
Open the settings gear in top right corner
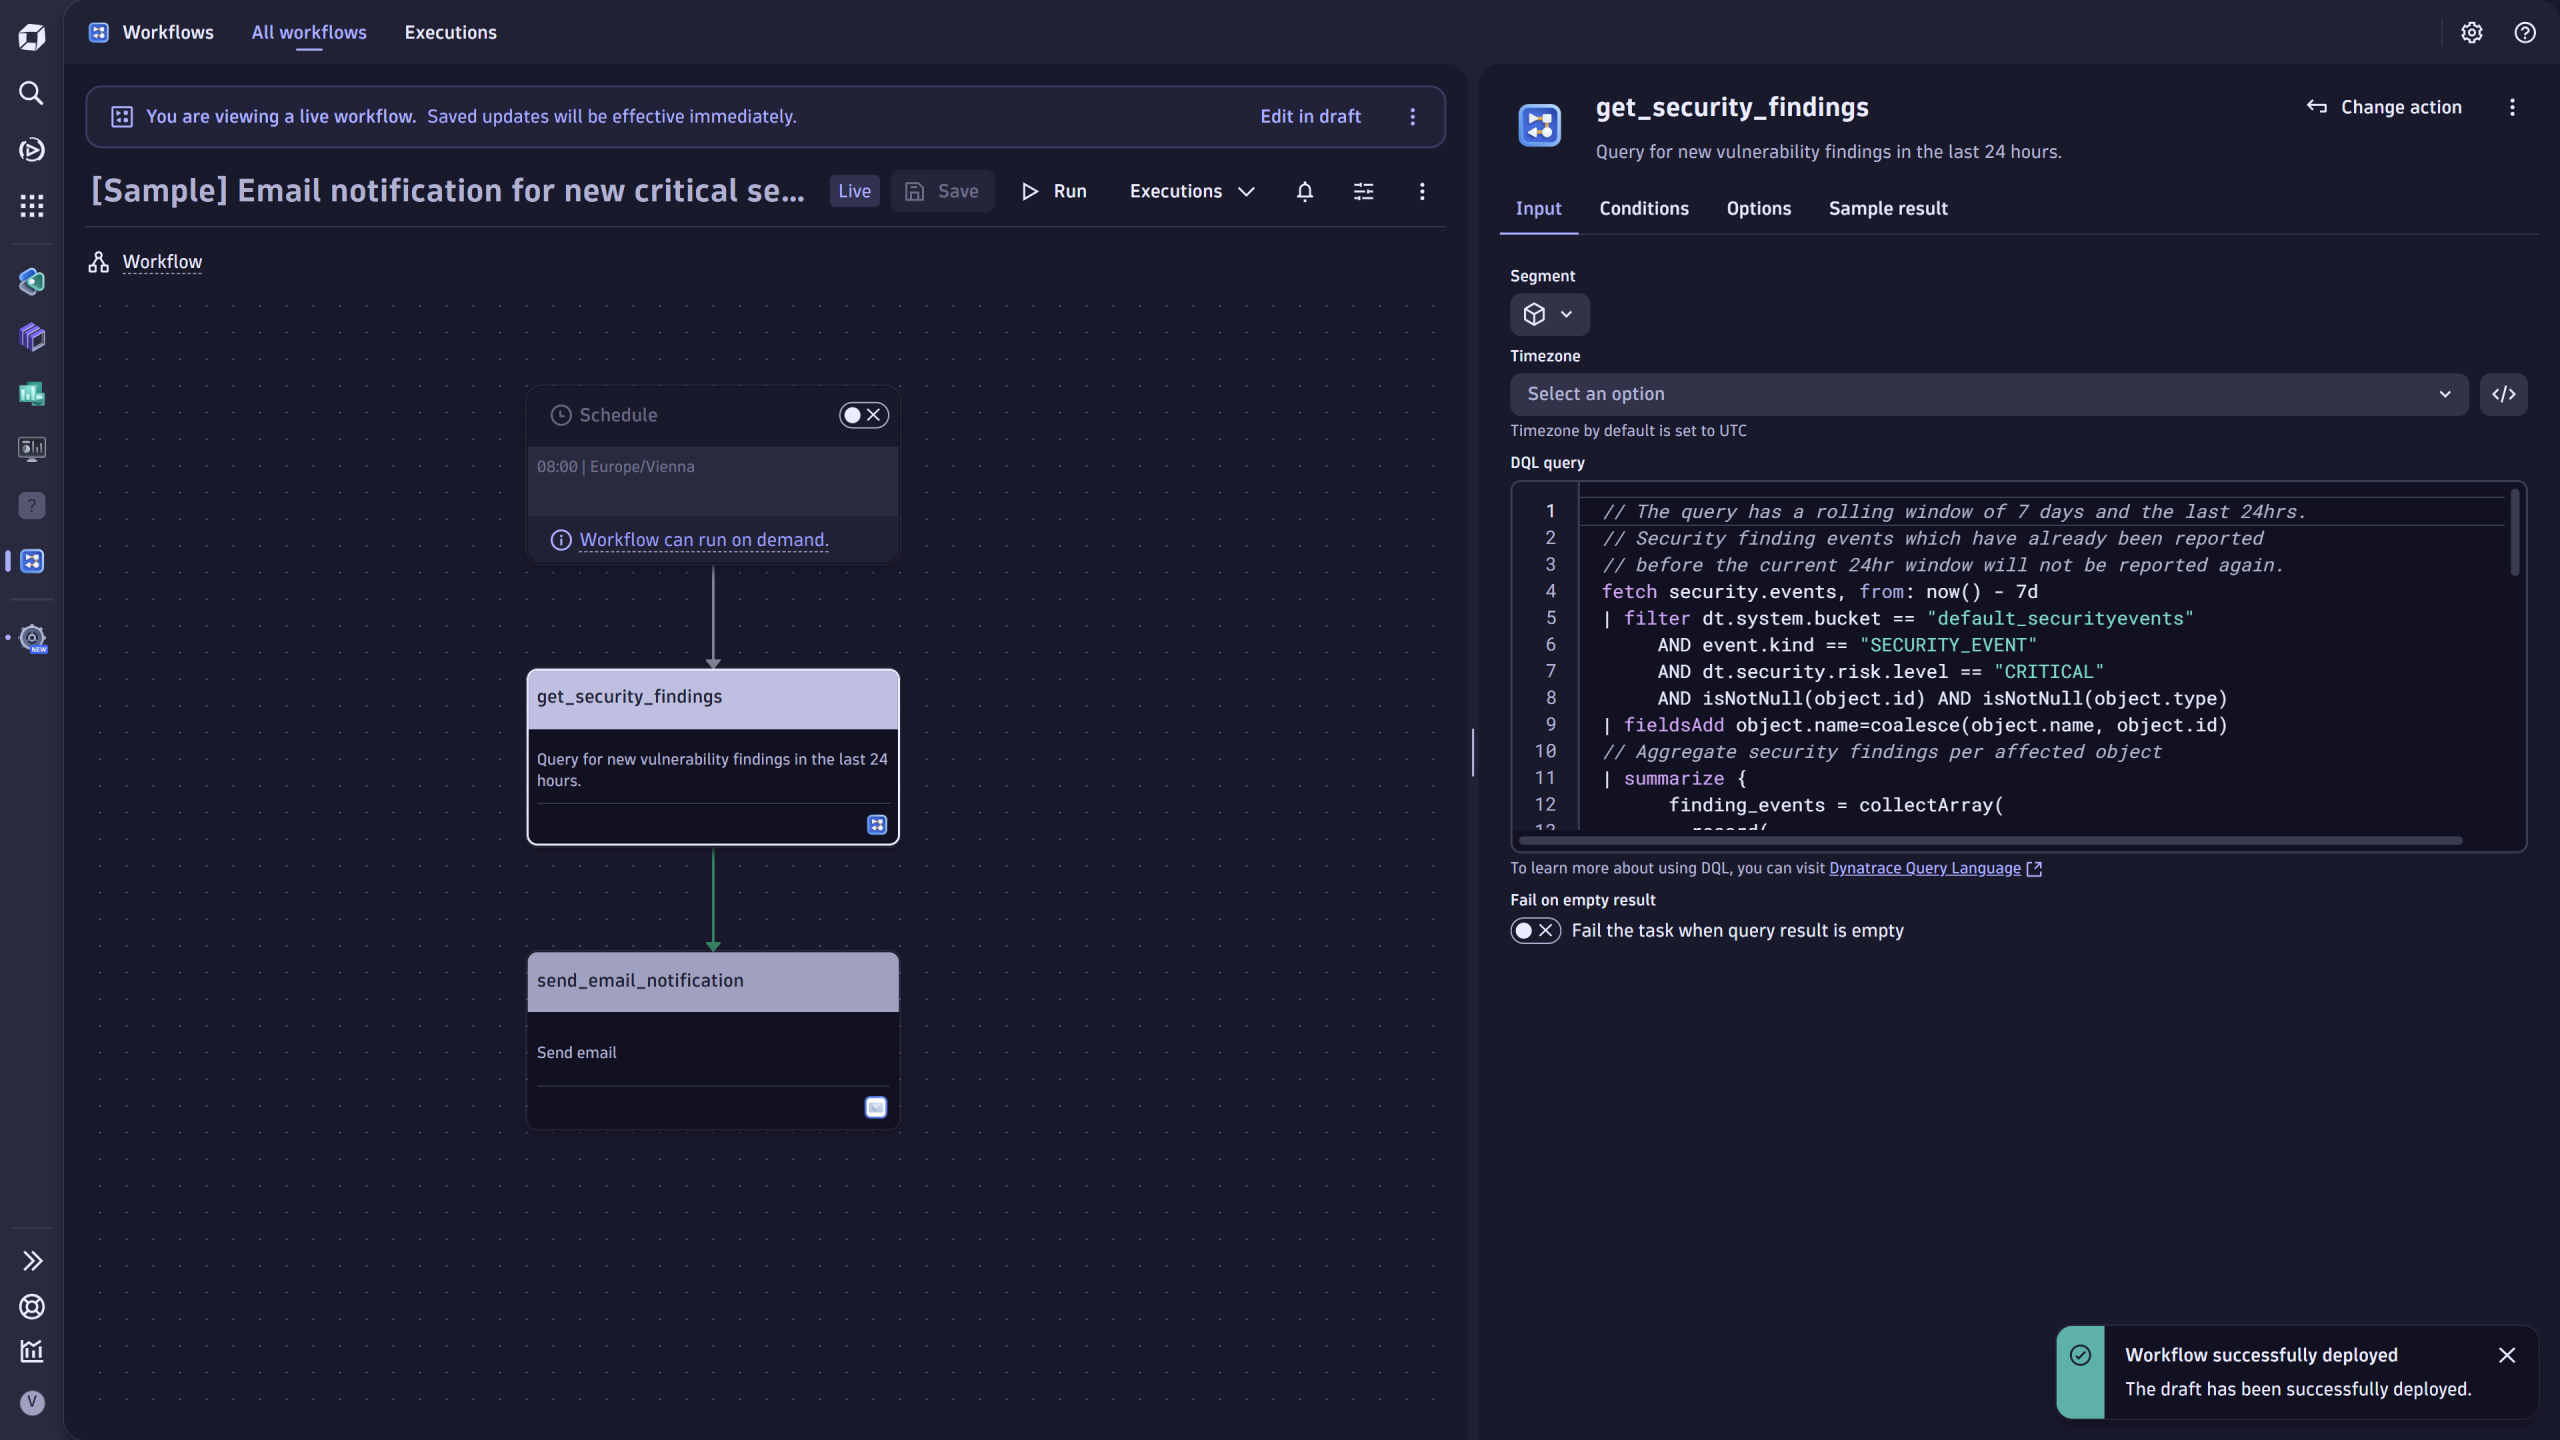click(x=2472, y=33)
